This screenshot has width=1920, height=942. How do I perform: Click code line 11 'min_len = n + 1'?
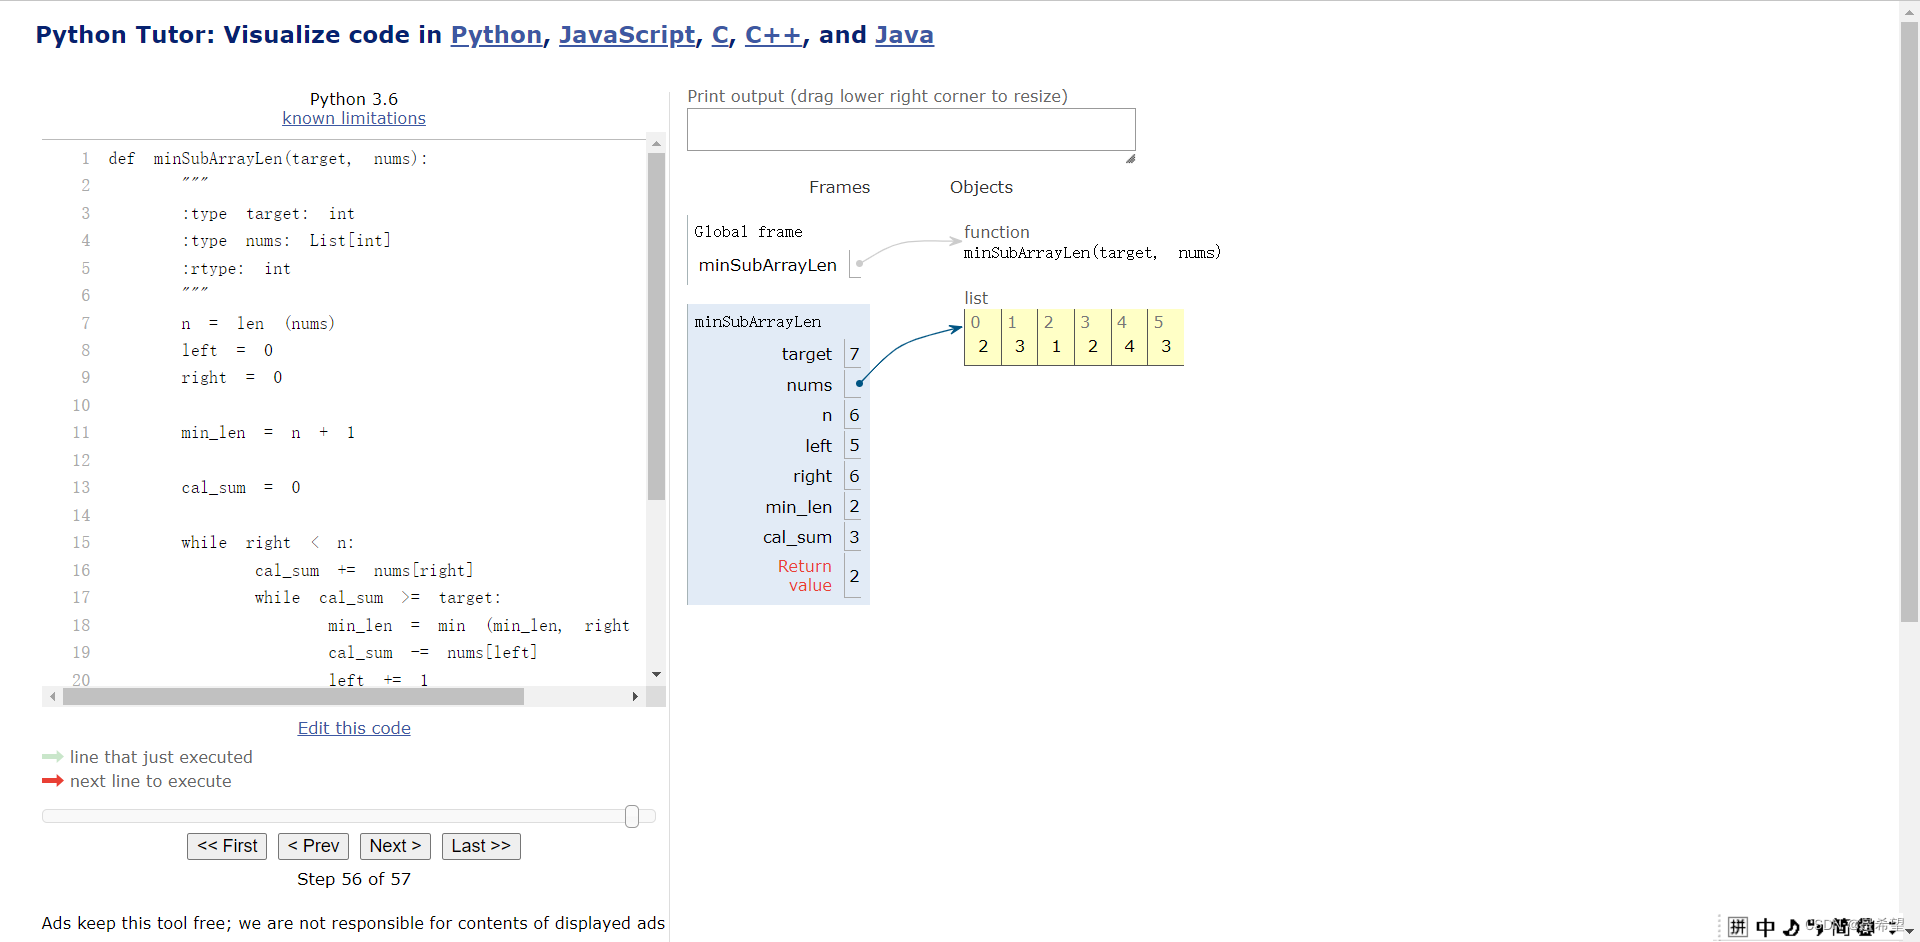click(268, 432)
